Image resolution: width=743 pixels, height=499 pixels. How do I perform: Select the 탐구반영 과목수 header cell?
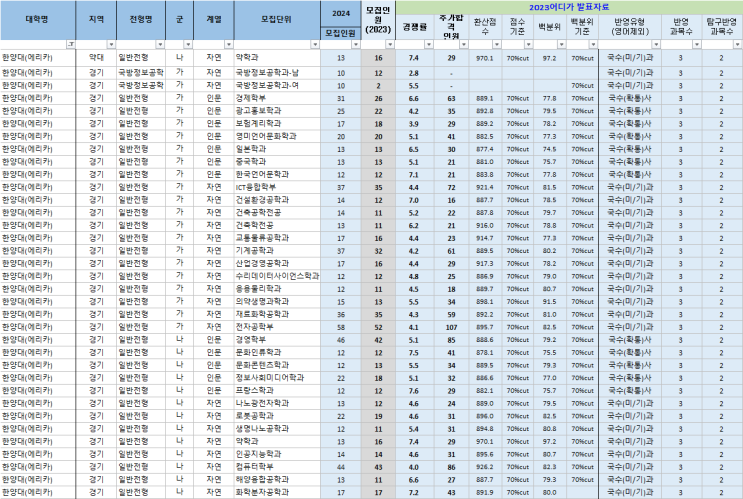point(722,27)
